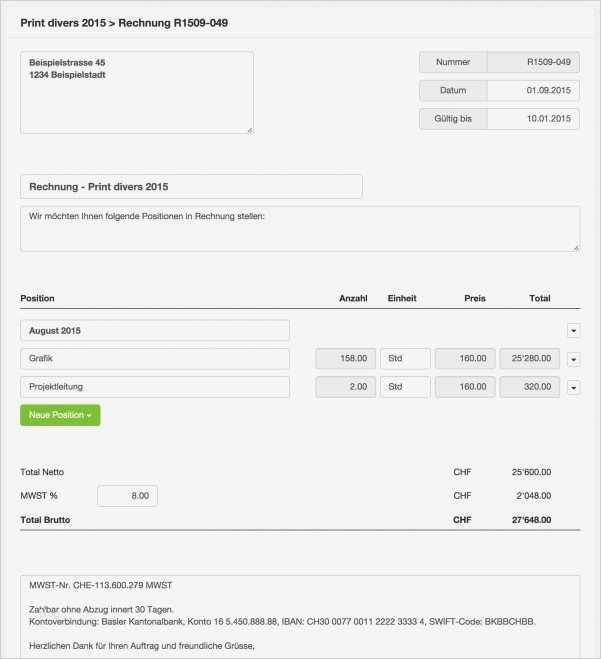Click the address text area
Image resolution: width=601 pixels, height=659 pixels.
tap(136, 93)
